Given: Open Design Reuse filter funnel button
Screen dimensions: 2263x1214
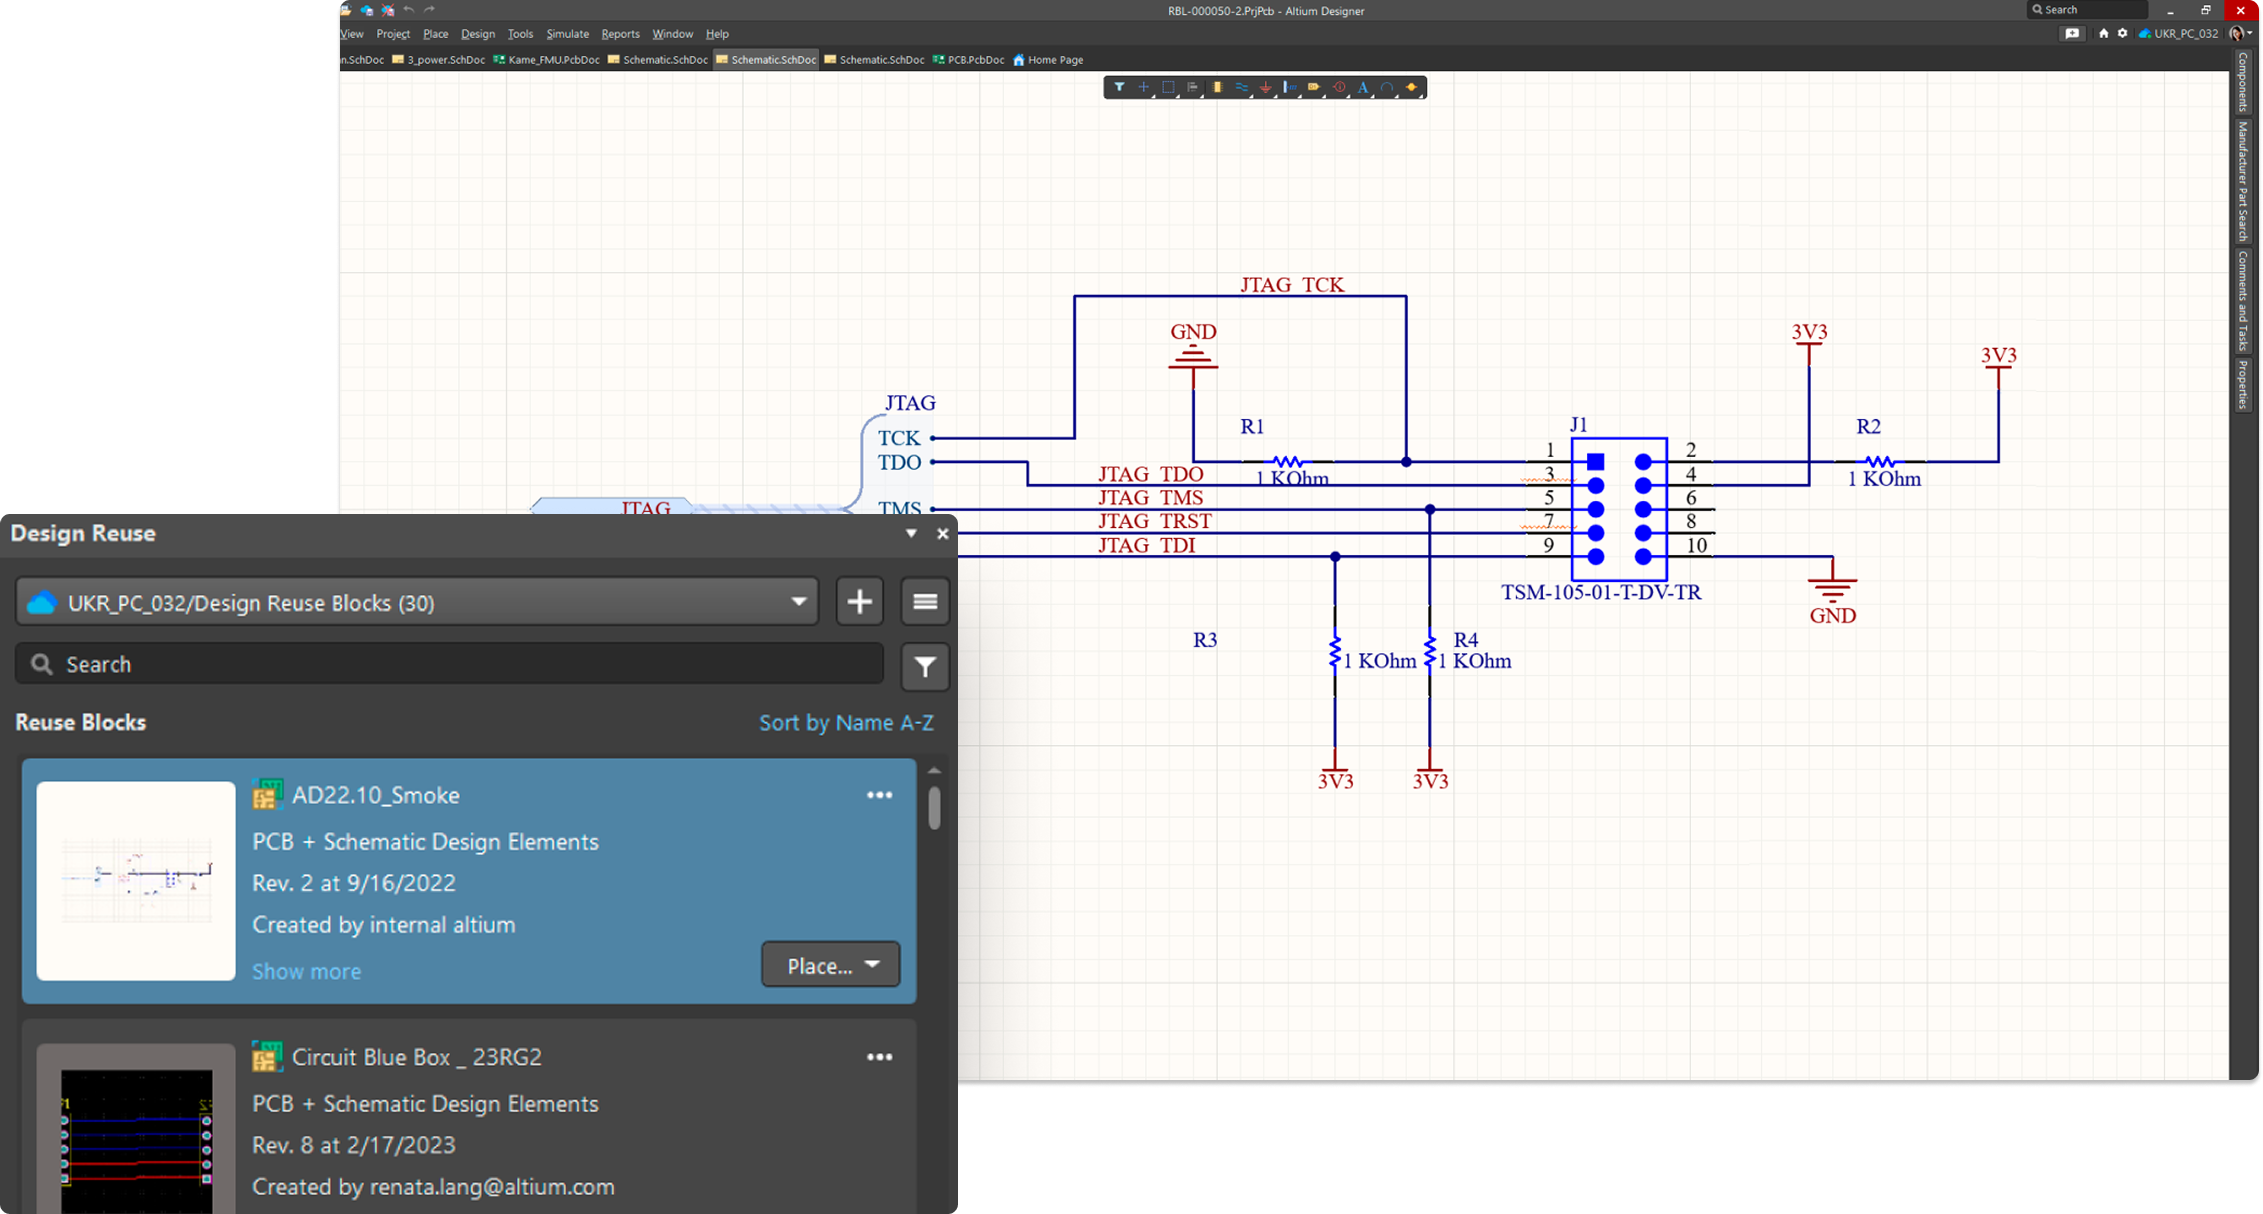Looking at the screenshot, I should tap(925, 666).
